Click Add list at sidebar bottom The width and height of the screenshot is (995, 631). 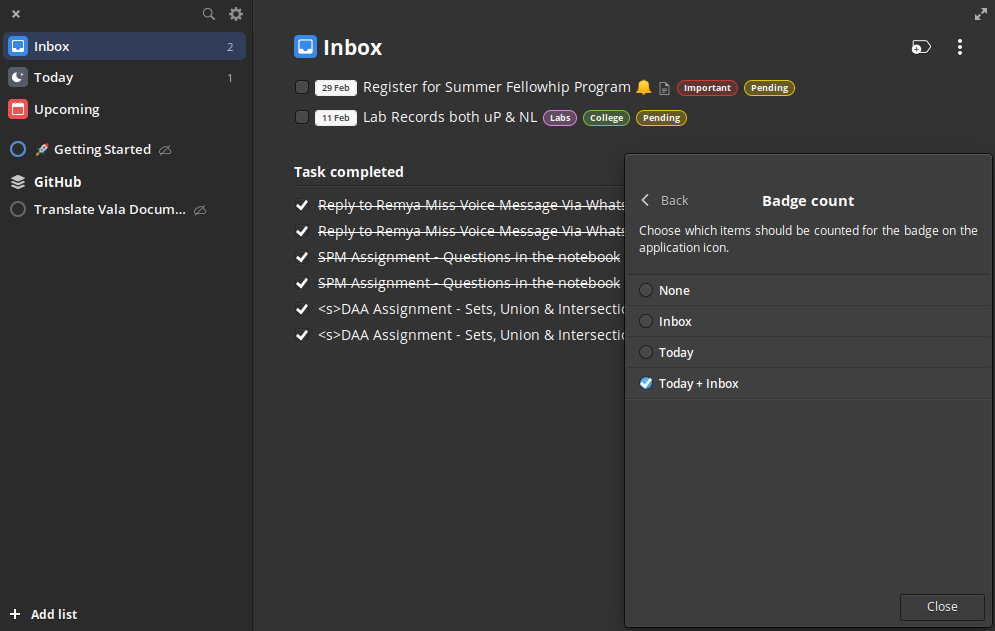(44, 614)
